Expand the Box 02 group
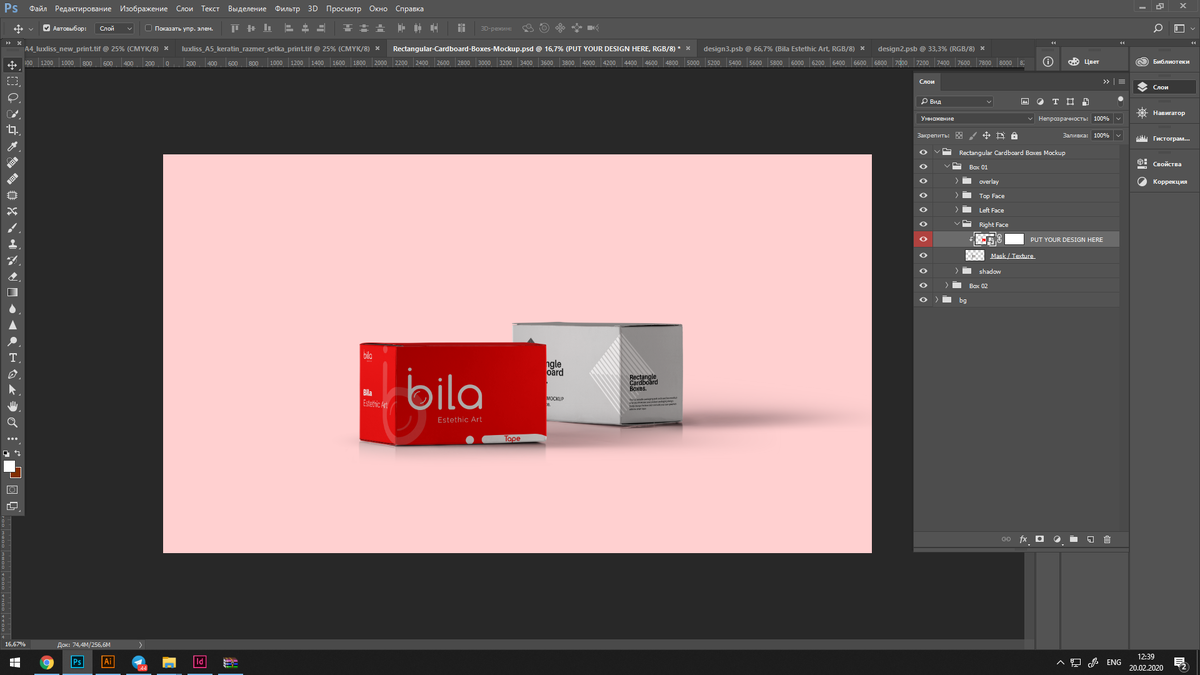 [x=946, y=286]
